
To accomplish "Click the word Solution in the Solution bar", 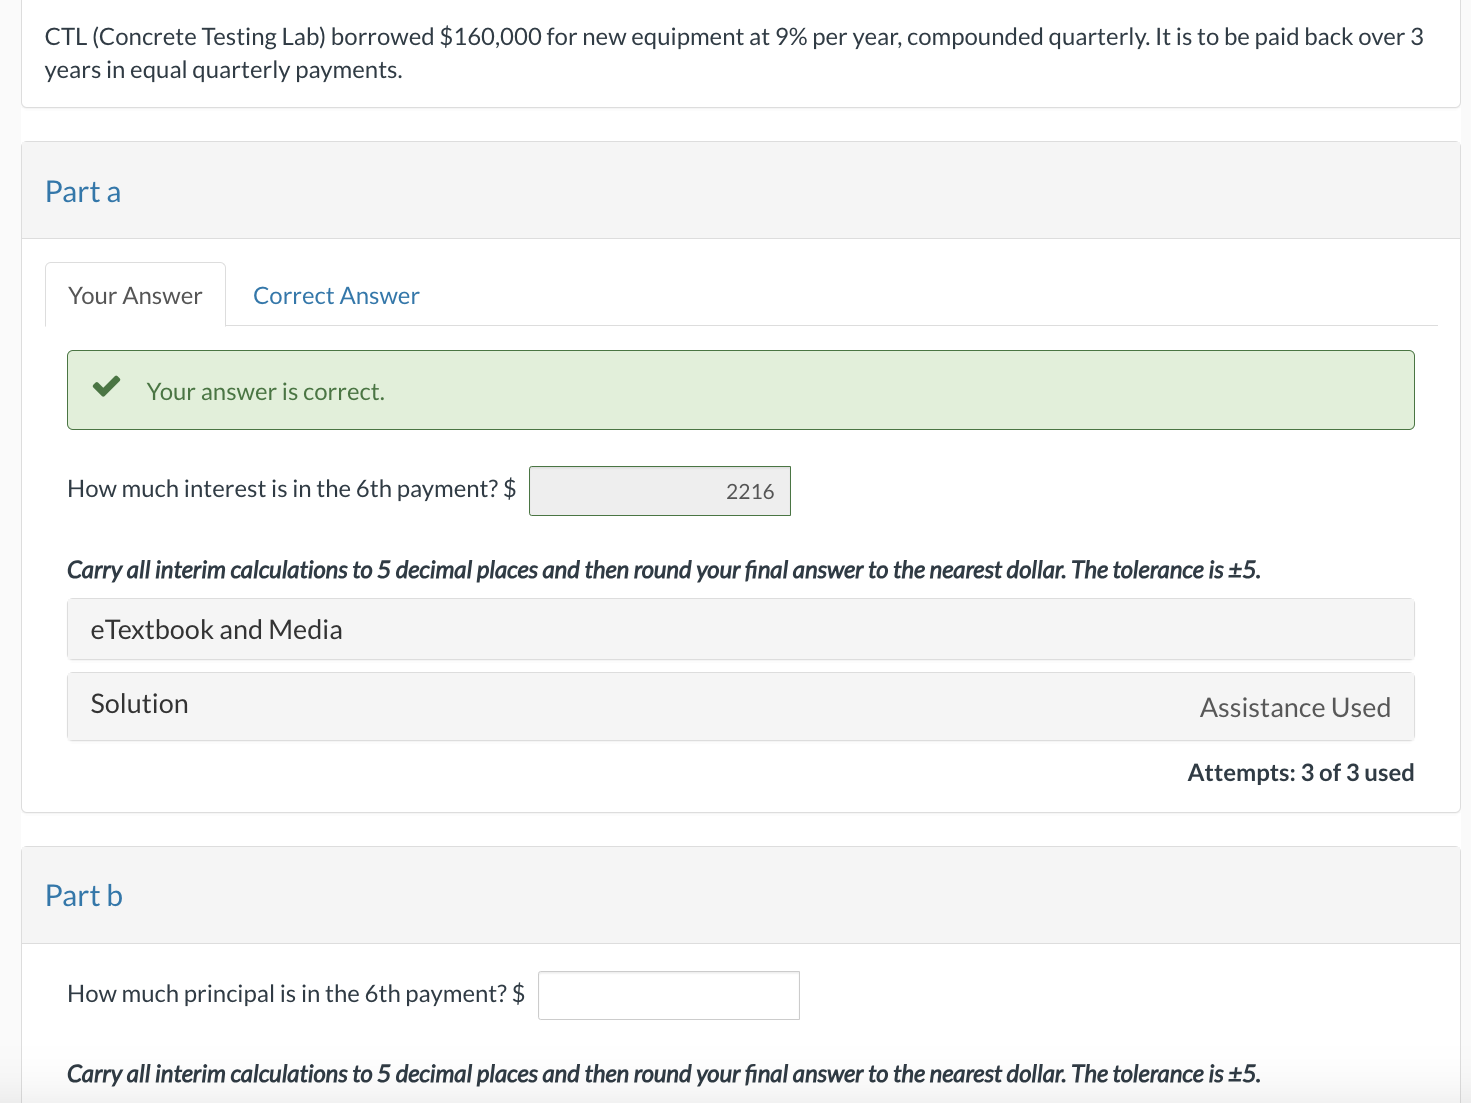I will pos(139,704).
